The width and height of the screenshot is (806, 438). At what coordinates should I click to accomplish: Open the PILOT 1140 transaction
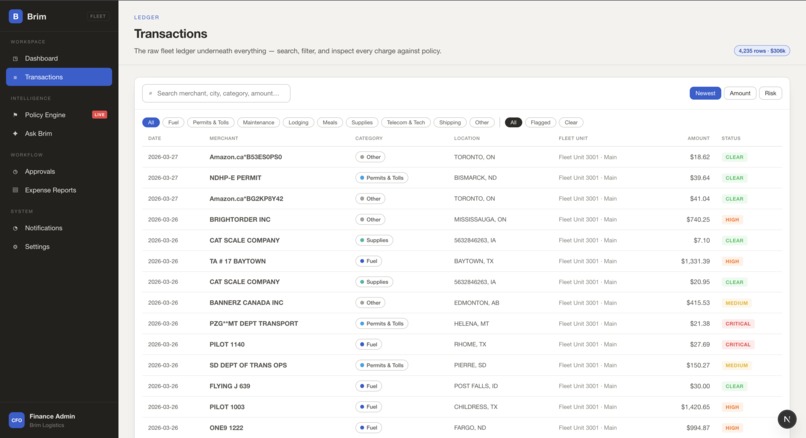point(462,344)
